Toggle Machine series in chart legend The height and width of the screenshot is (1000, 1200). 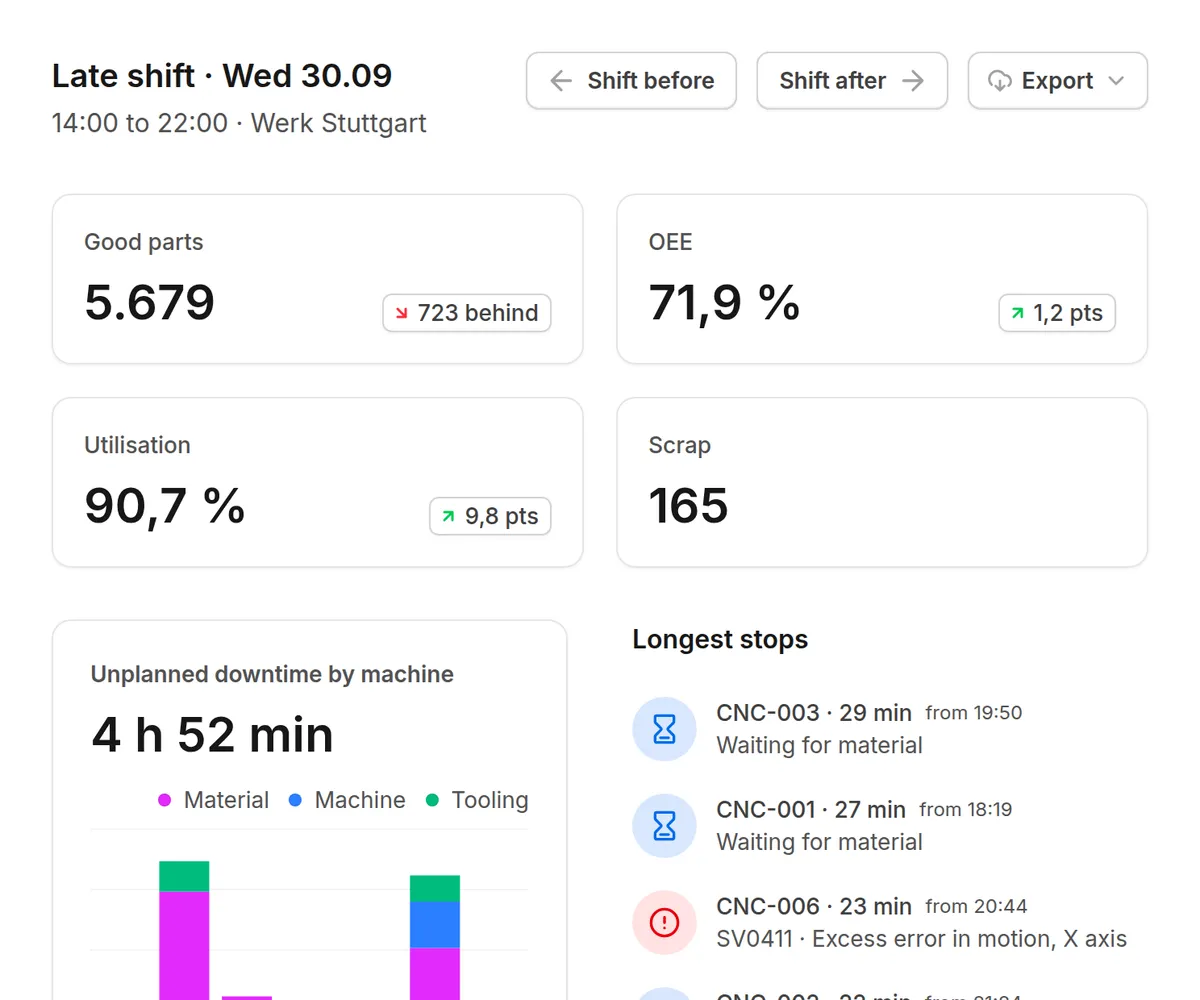tap(347, 800)
